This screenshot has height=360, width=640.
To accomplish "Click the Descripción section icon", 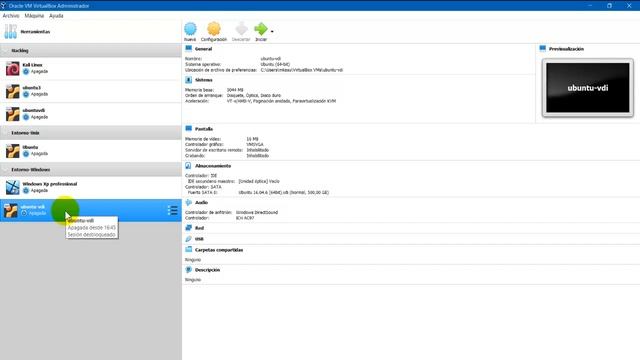I will [189, 270].
